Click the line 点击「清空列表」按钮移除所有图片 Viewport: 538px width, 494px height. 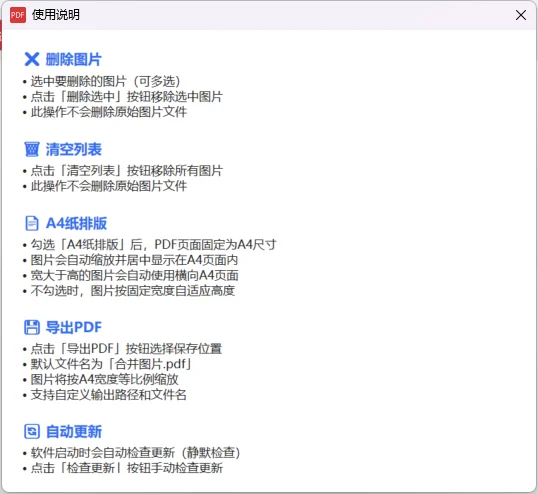point(127,171)
